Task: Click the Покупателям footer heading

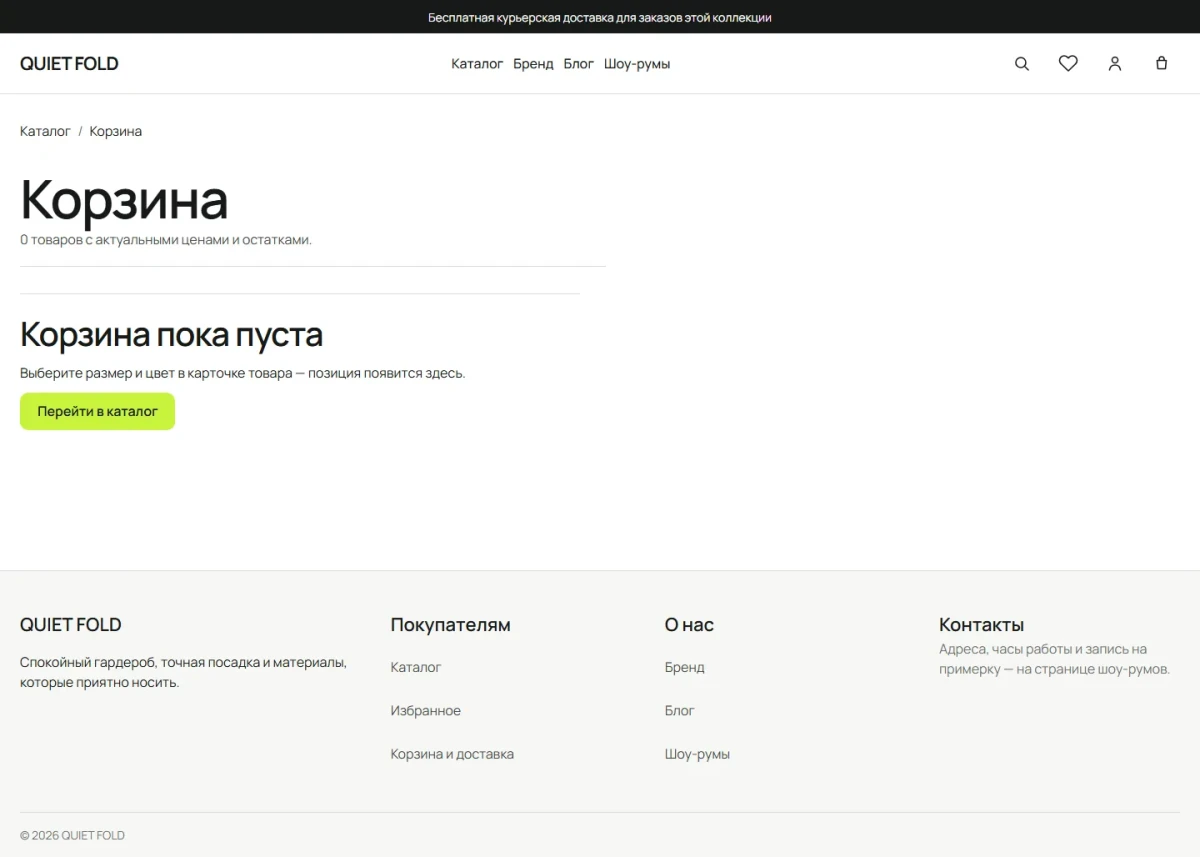Action: (x=451, y=625)
